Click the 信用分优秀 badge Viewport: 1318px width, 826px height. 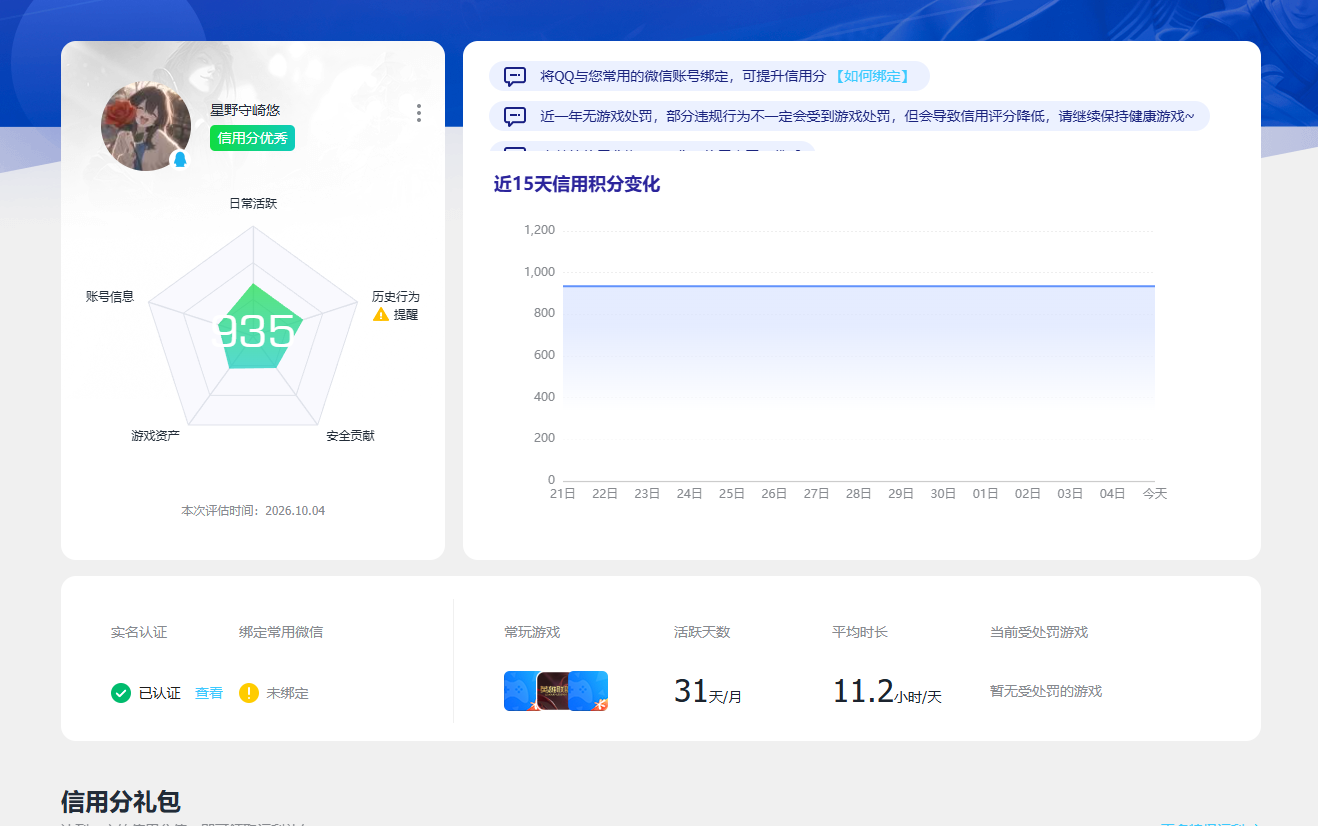(x=252, y=138)
